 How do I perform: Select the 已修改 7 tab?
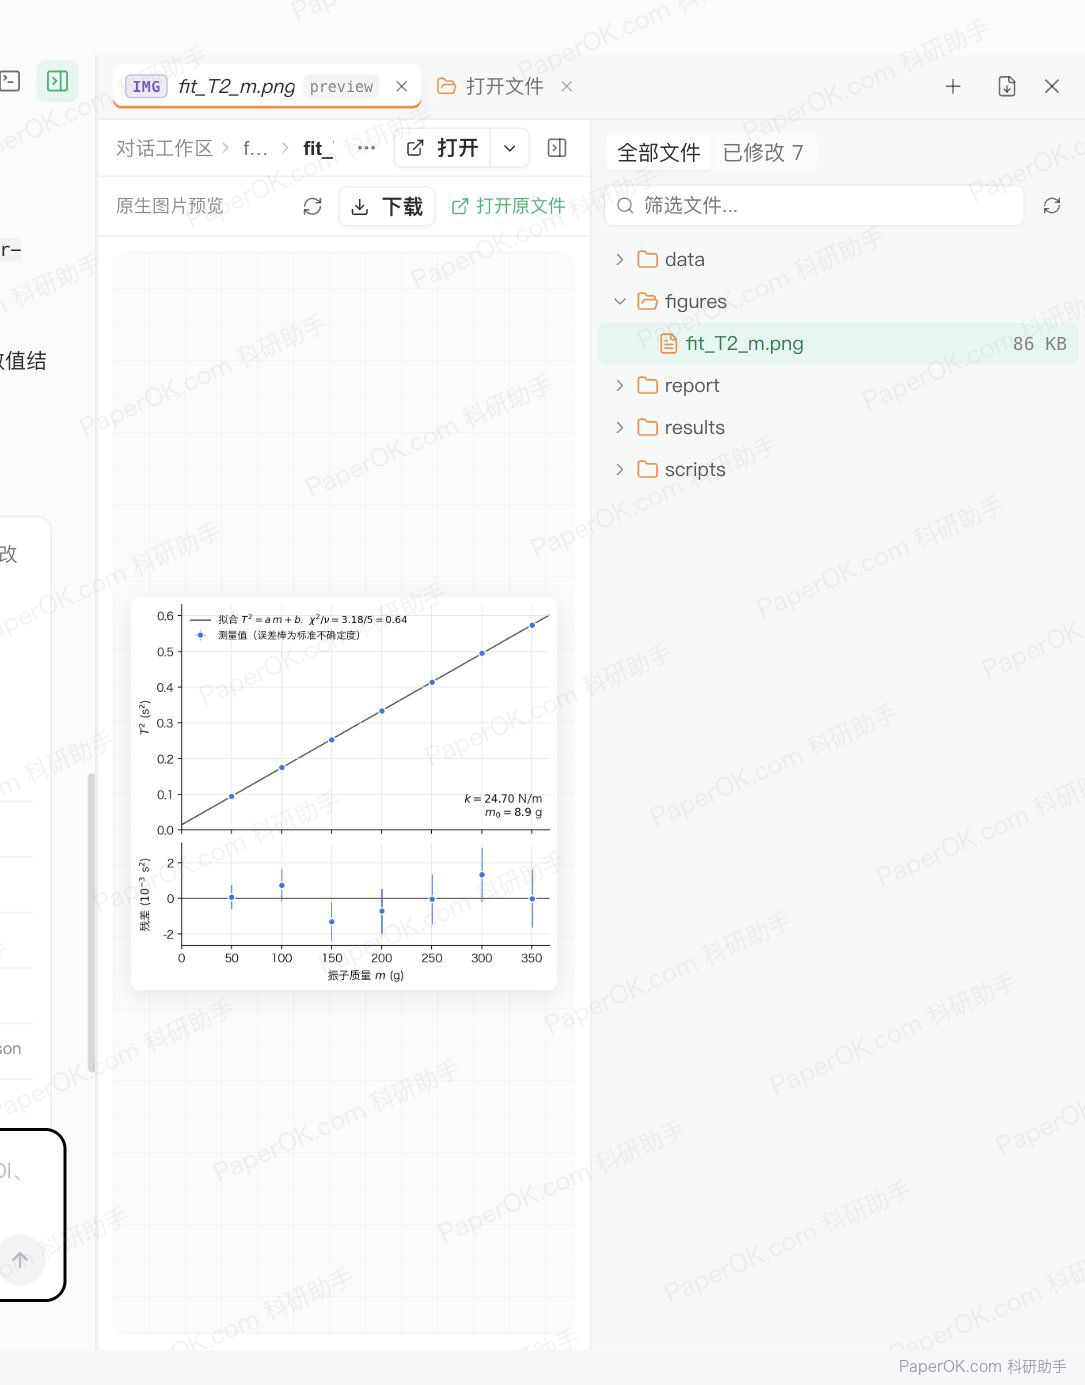tap(763, 152)
